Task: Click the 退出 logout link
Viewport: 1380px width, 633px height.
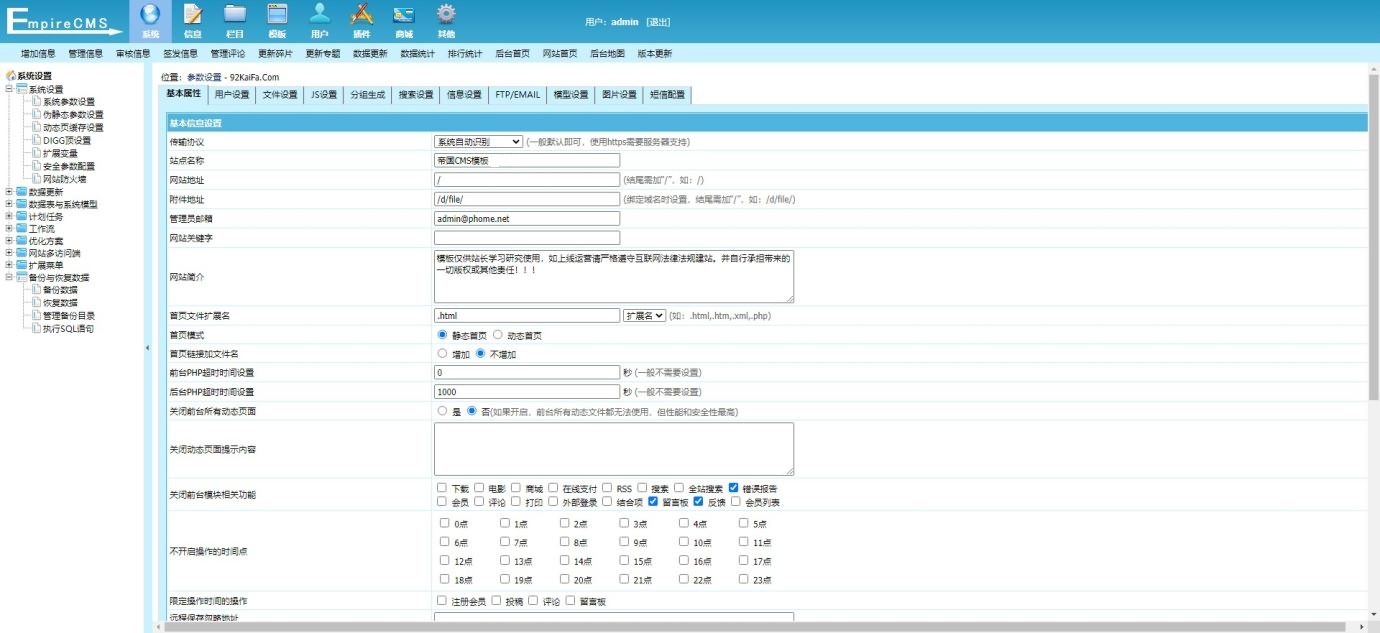Action: coord(659,21)
